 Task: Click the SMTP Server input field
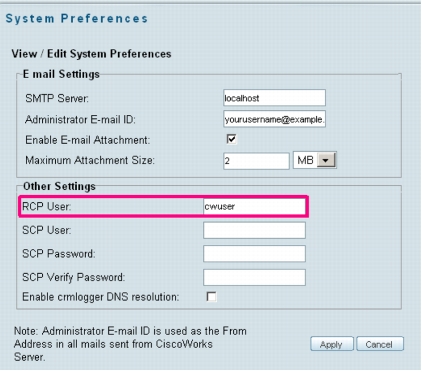coord(274,98)
